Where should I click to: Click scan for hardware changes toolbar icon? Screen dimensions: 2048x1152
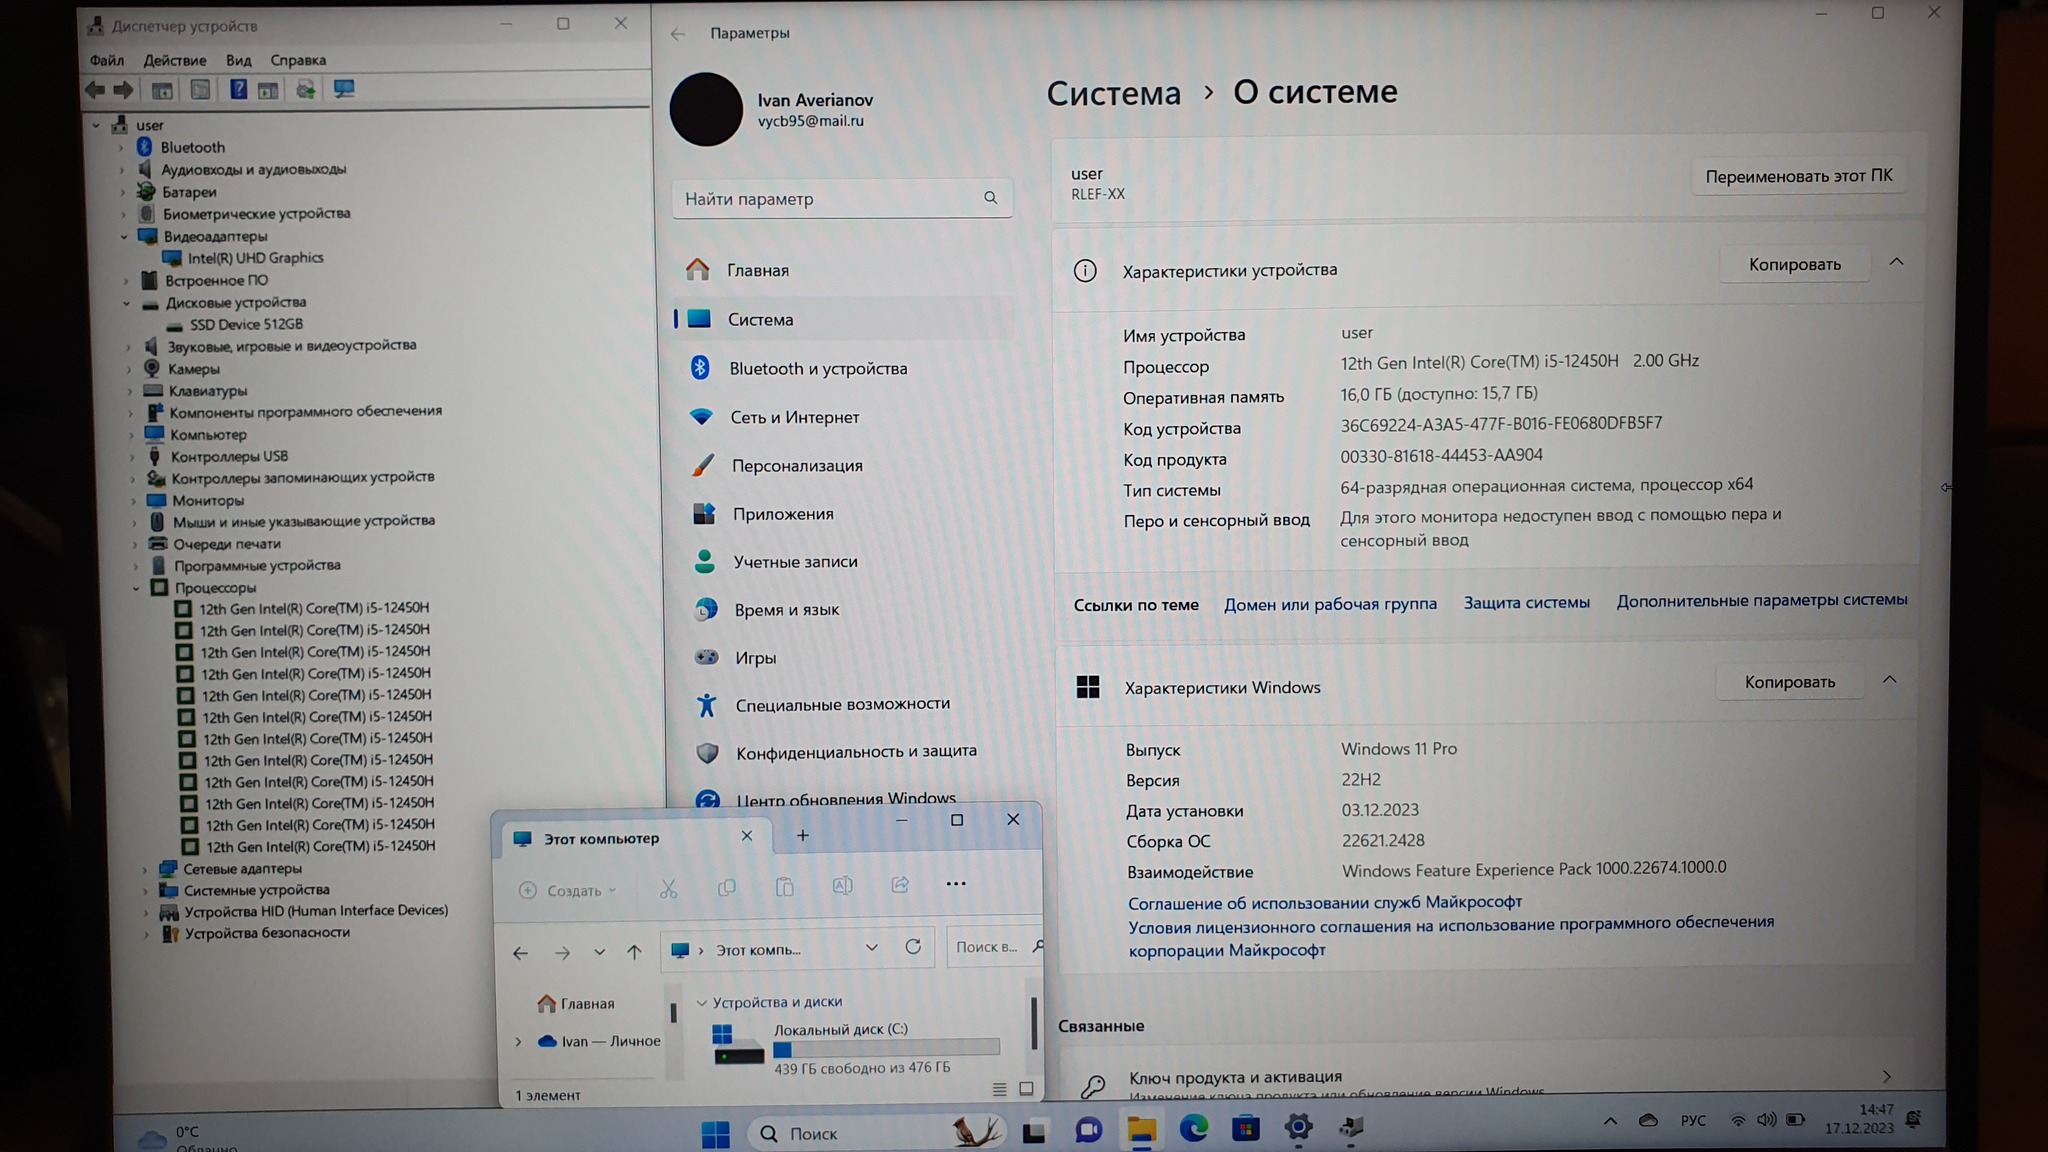click(344, 90)
